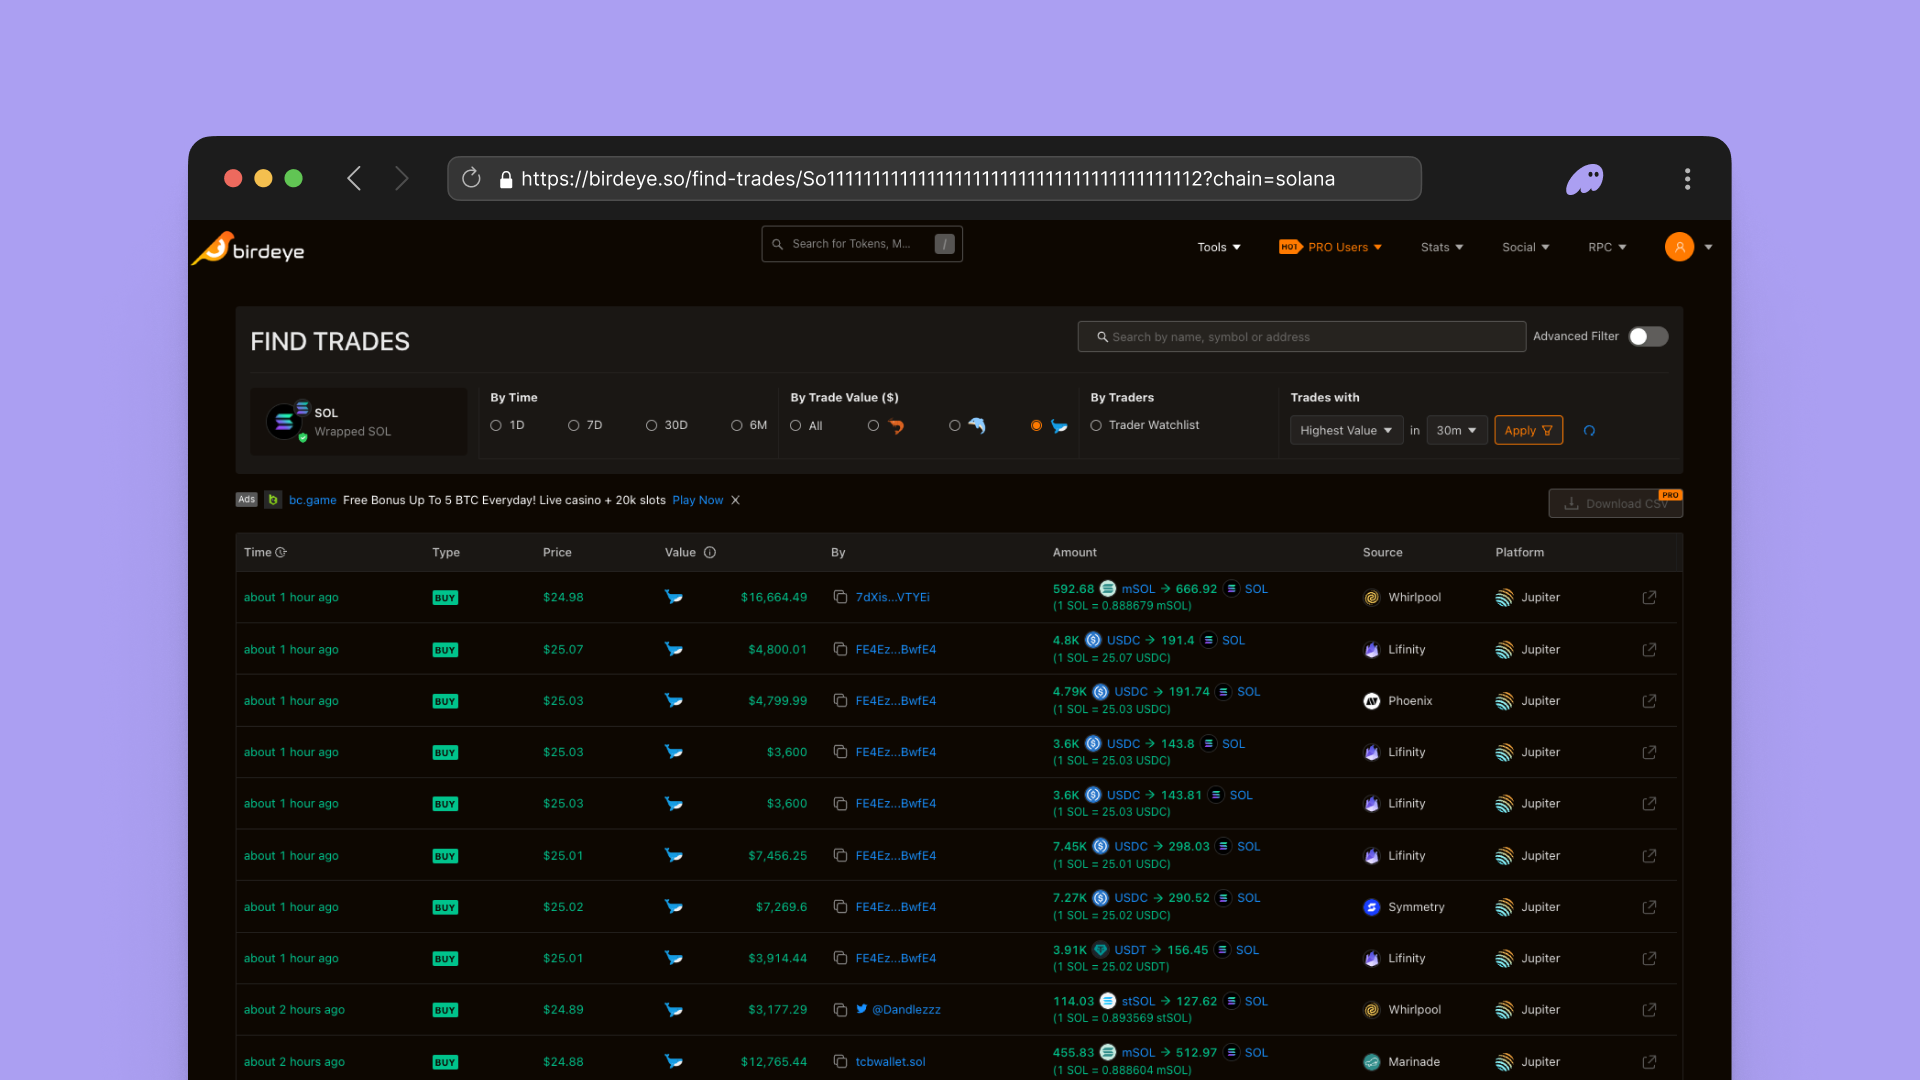The height and width of the screenshot is (1080, 1920).
Task: Open the Tools menu
Action: tap(1218, 247)
